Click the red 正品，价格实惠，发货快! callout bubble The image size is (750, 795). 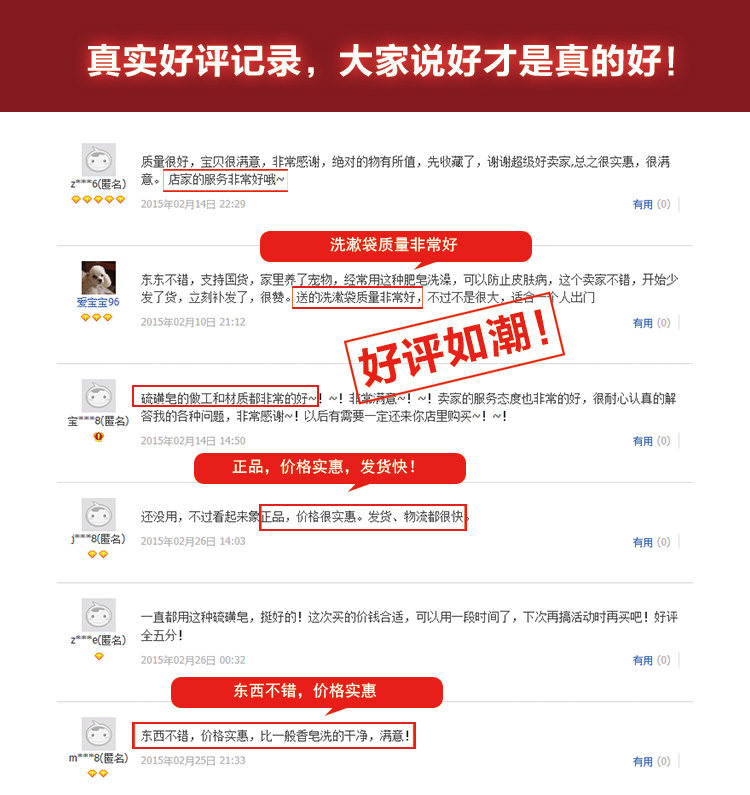330,469
